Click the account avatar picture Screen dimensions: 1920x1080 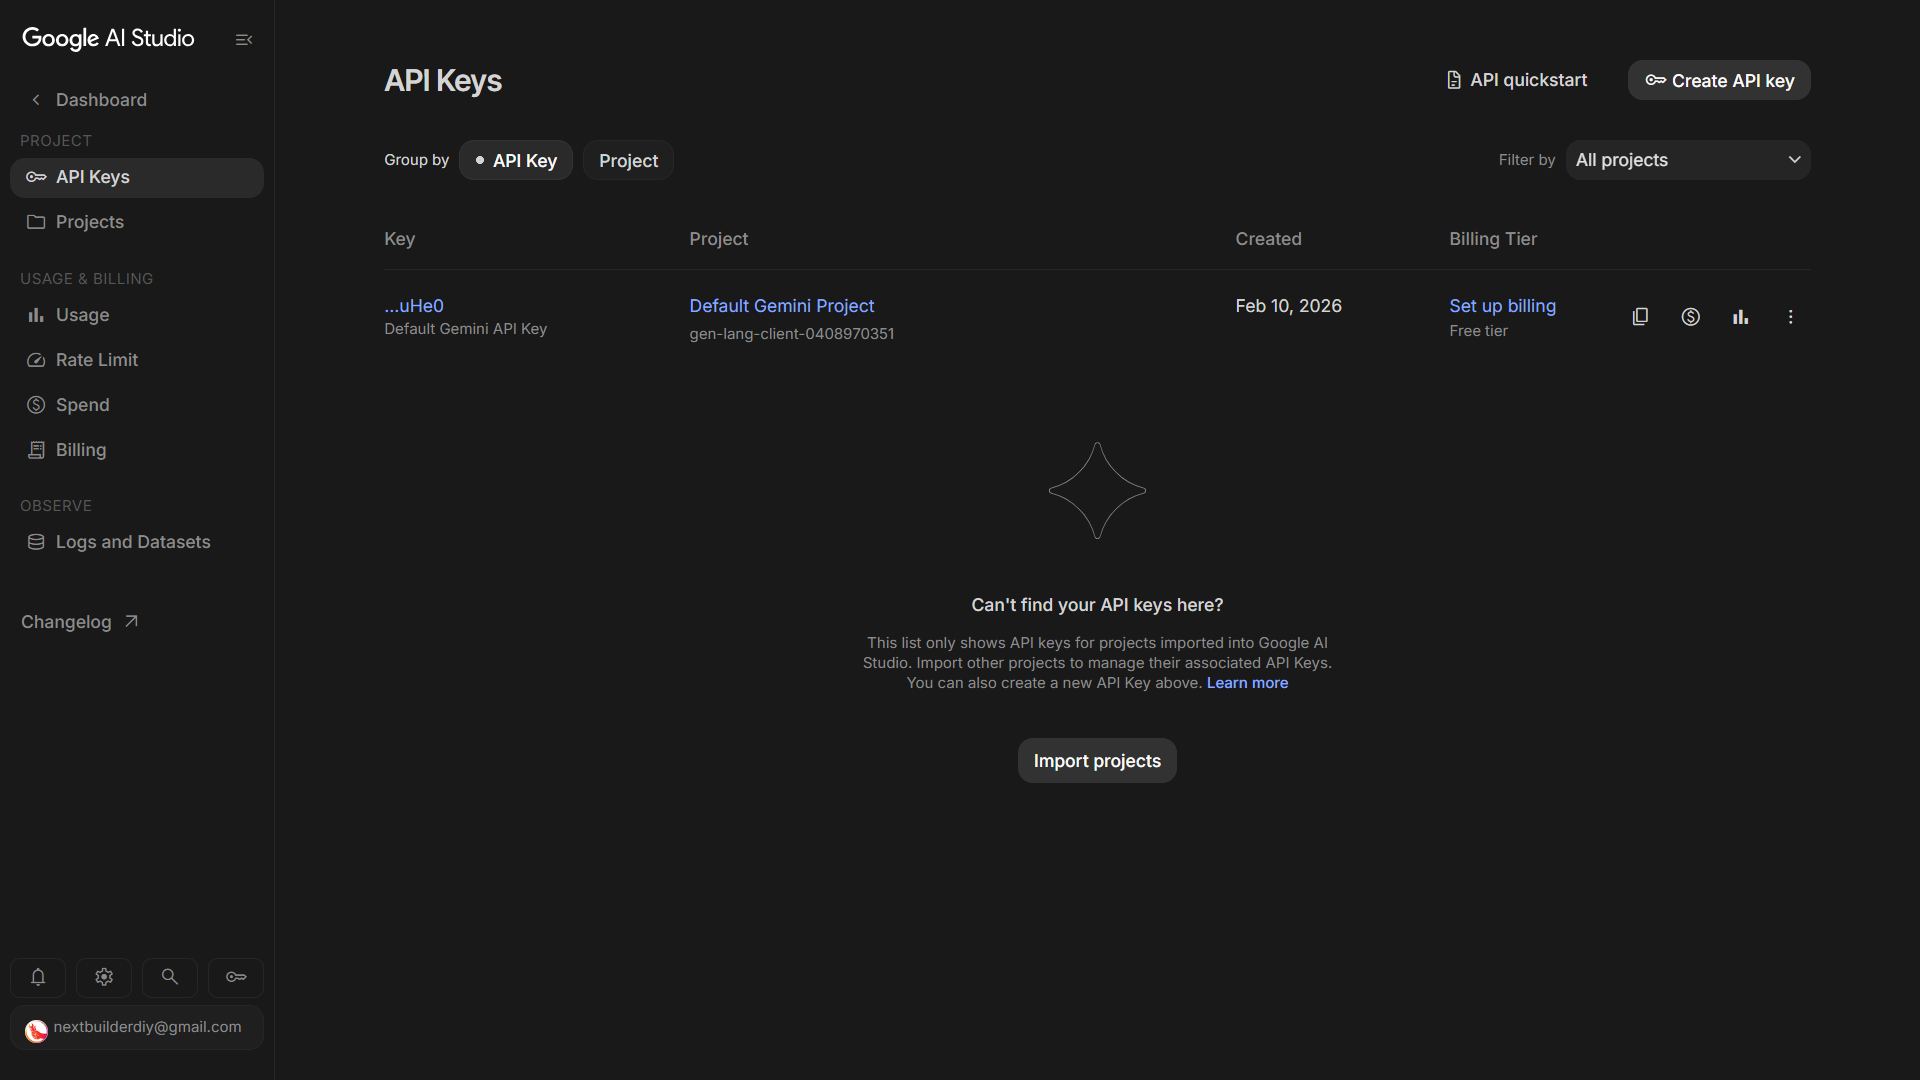(36, 1031)
